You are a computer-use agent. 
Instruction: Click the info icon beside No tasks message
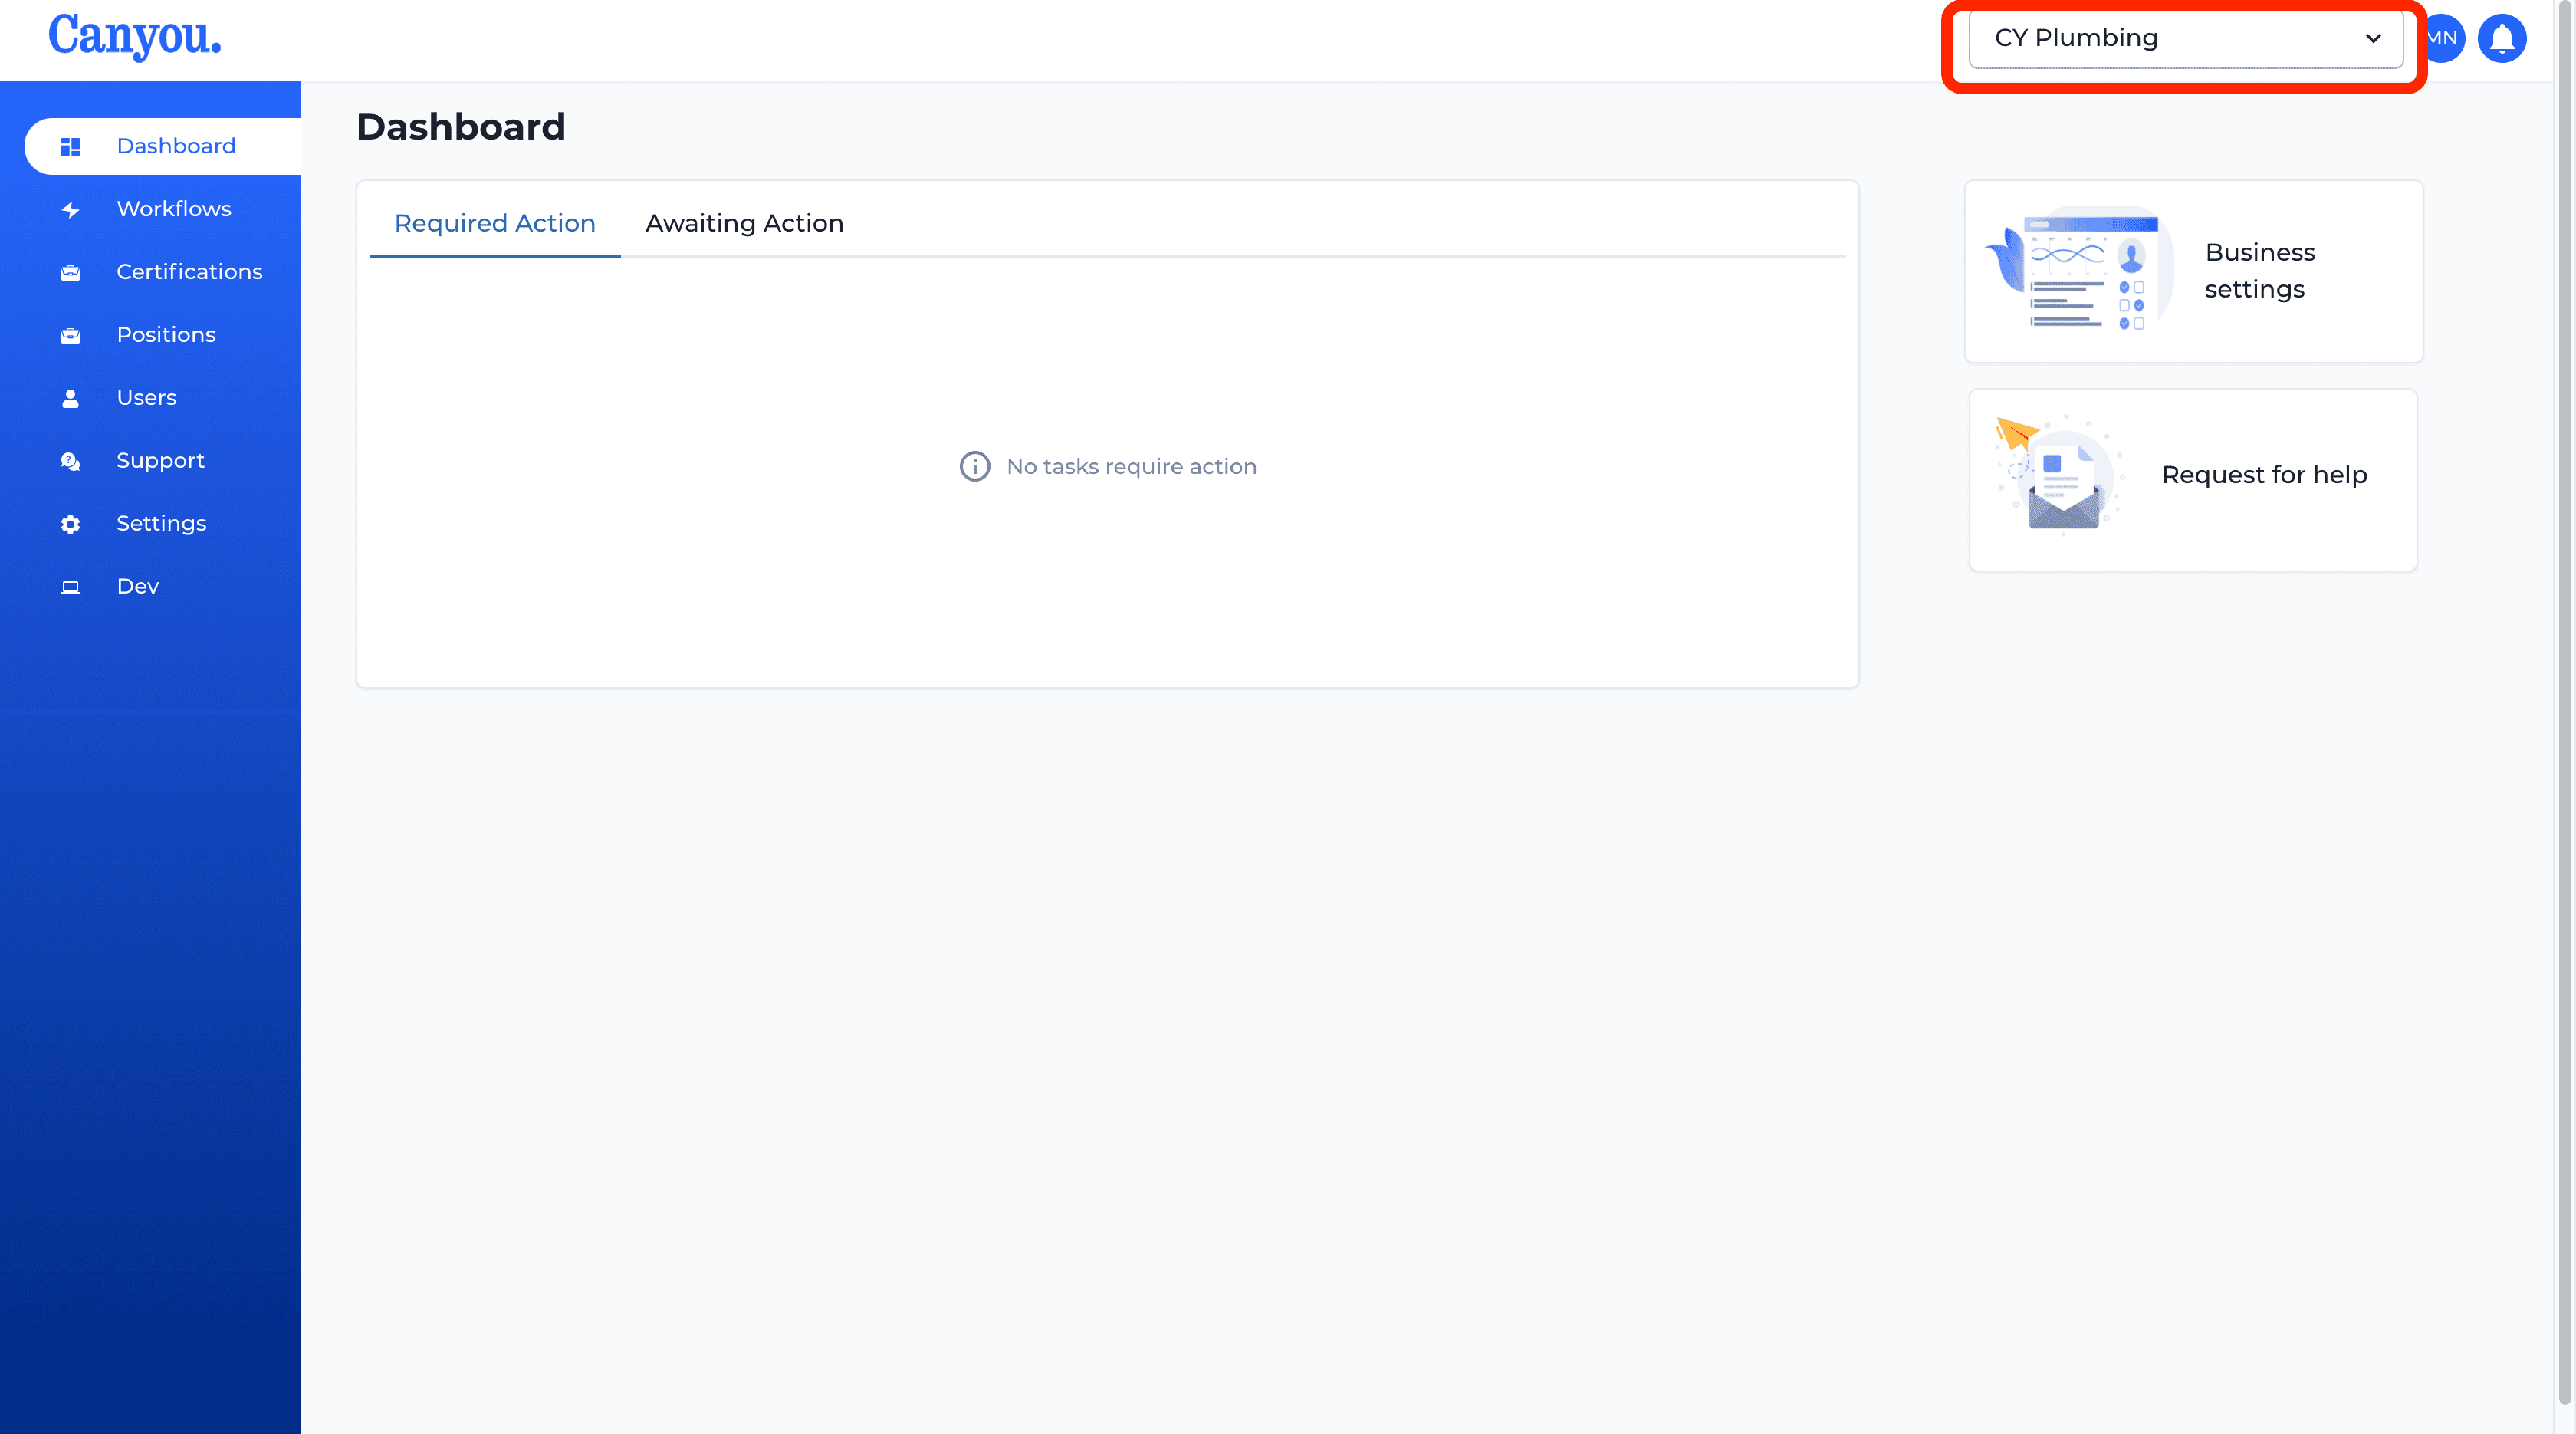[975, 466]
